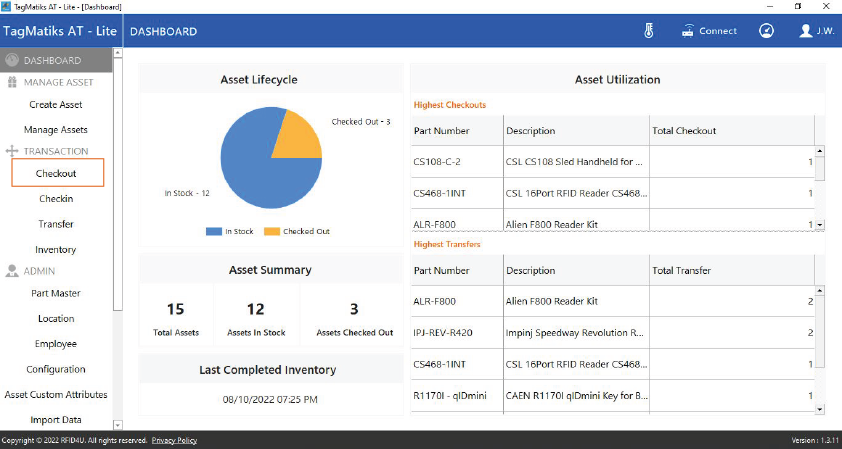Open the Part Master admin page
This screenshot has width=842, height=449.
point(56,293)
